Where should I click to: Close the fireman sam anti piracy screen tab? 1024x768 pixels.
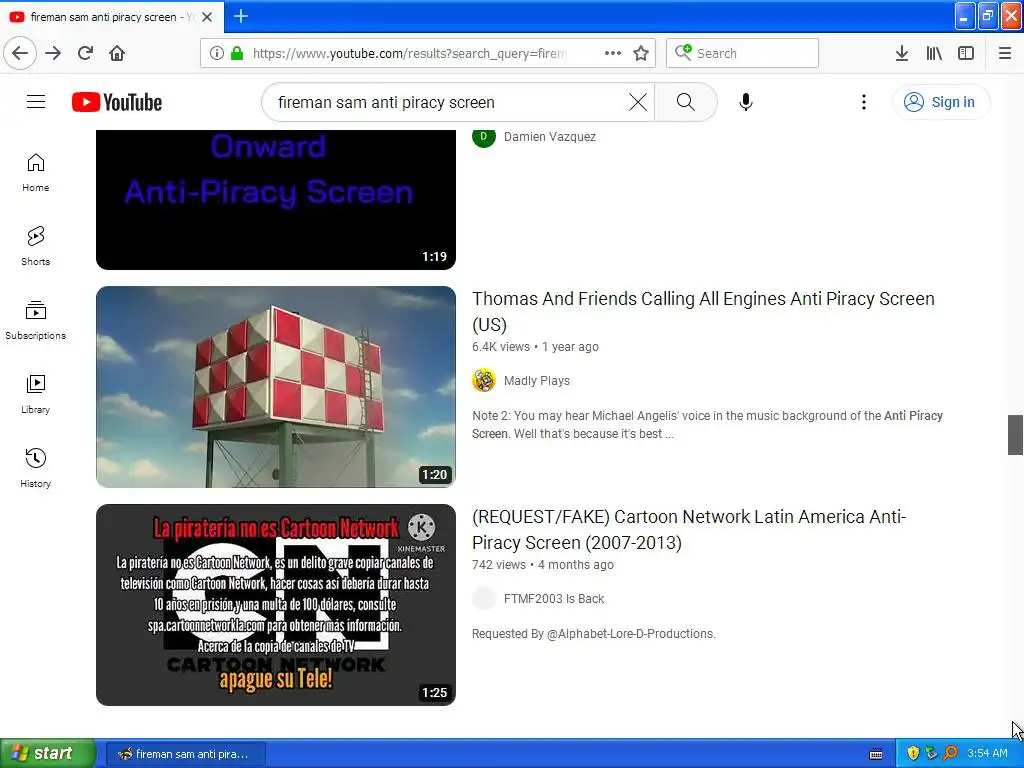pyautogui.click(x=207, y=17)
